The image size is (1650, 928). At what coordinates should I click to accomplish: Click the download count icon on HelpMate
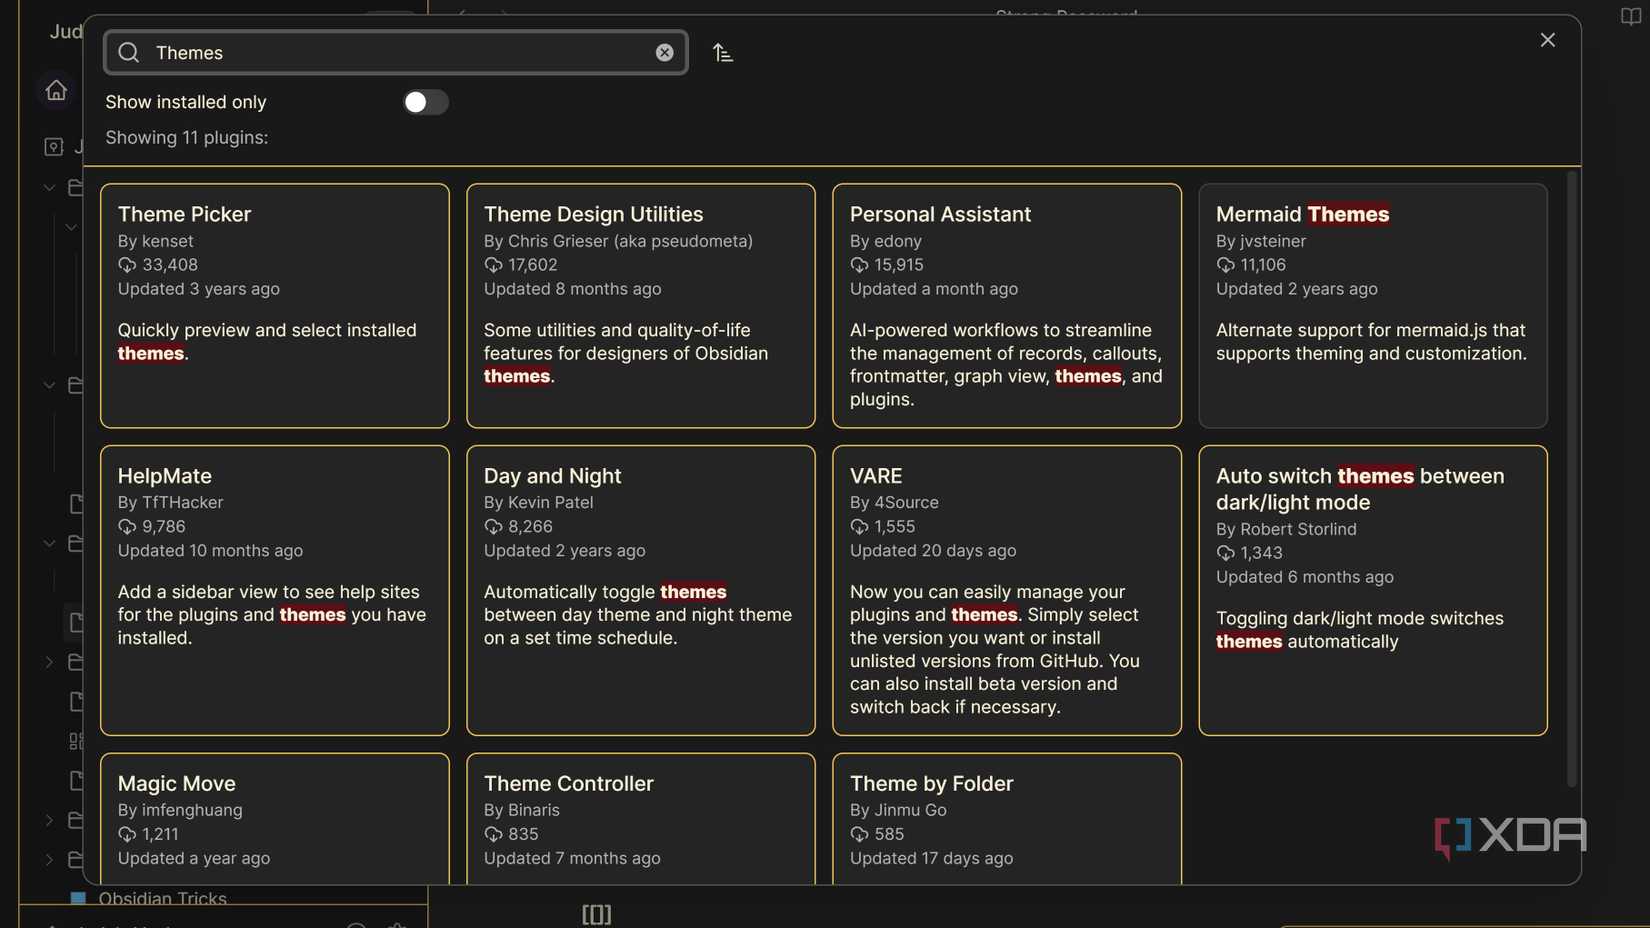[127, 527]
